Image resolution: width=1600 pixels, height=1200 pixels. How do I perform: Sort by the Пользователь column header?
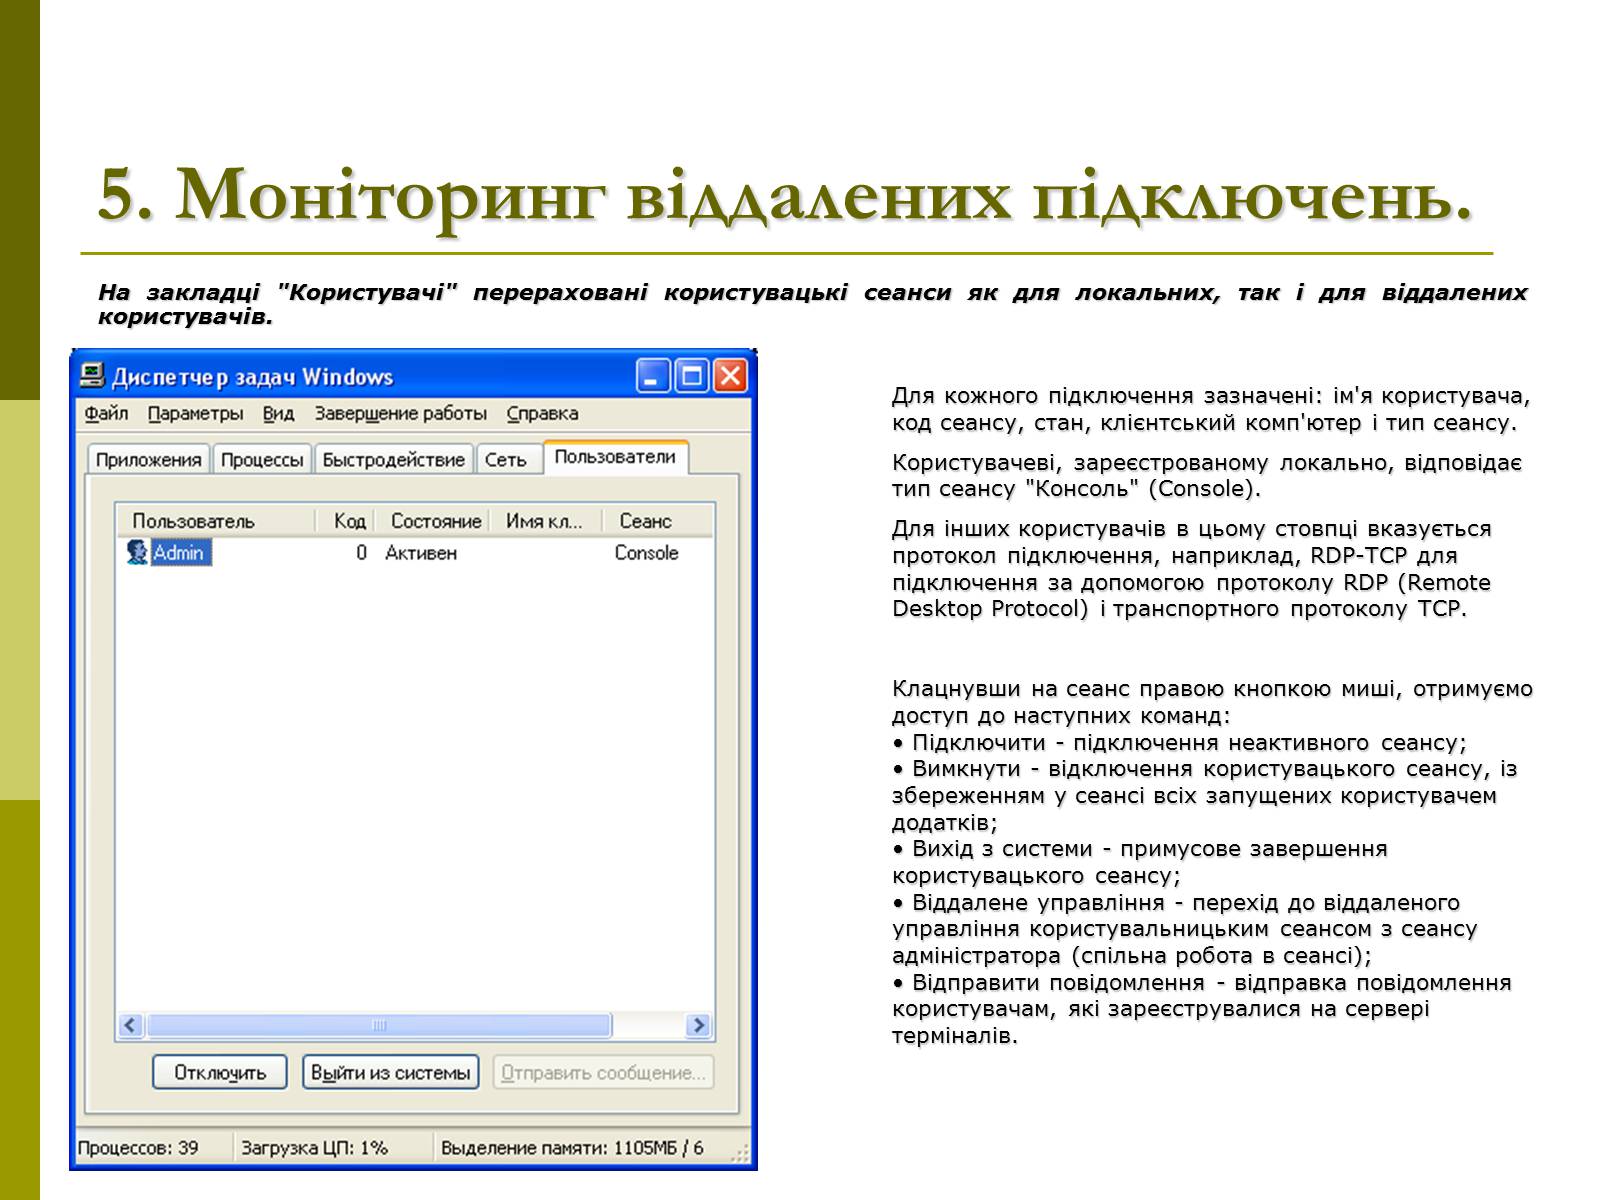coord(216,521)
